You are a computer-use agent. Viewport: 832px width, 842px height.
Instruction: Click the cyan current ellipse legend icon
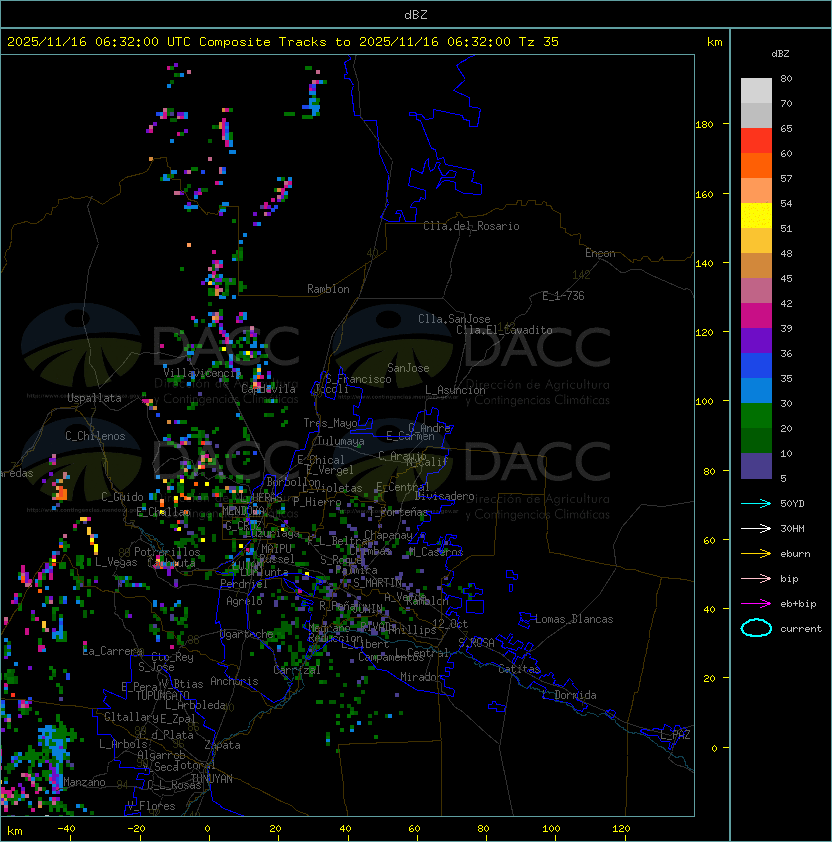pyautogui.click(x=756, y=628)
